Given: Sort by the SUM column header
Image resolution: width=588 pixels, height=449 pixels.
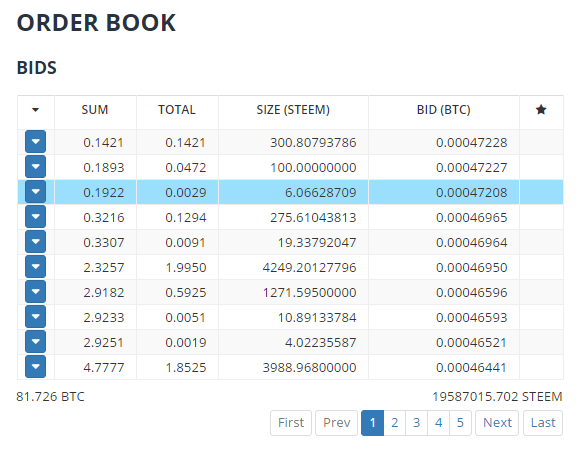Looking at the screenshot, I should pyautogui.click(x=95, y=110).
